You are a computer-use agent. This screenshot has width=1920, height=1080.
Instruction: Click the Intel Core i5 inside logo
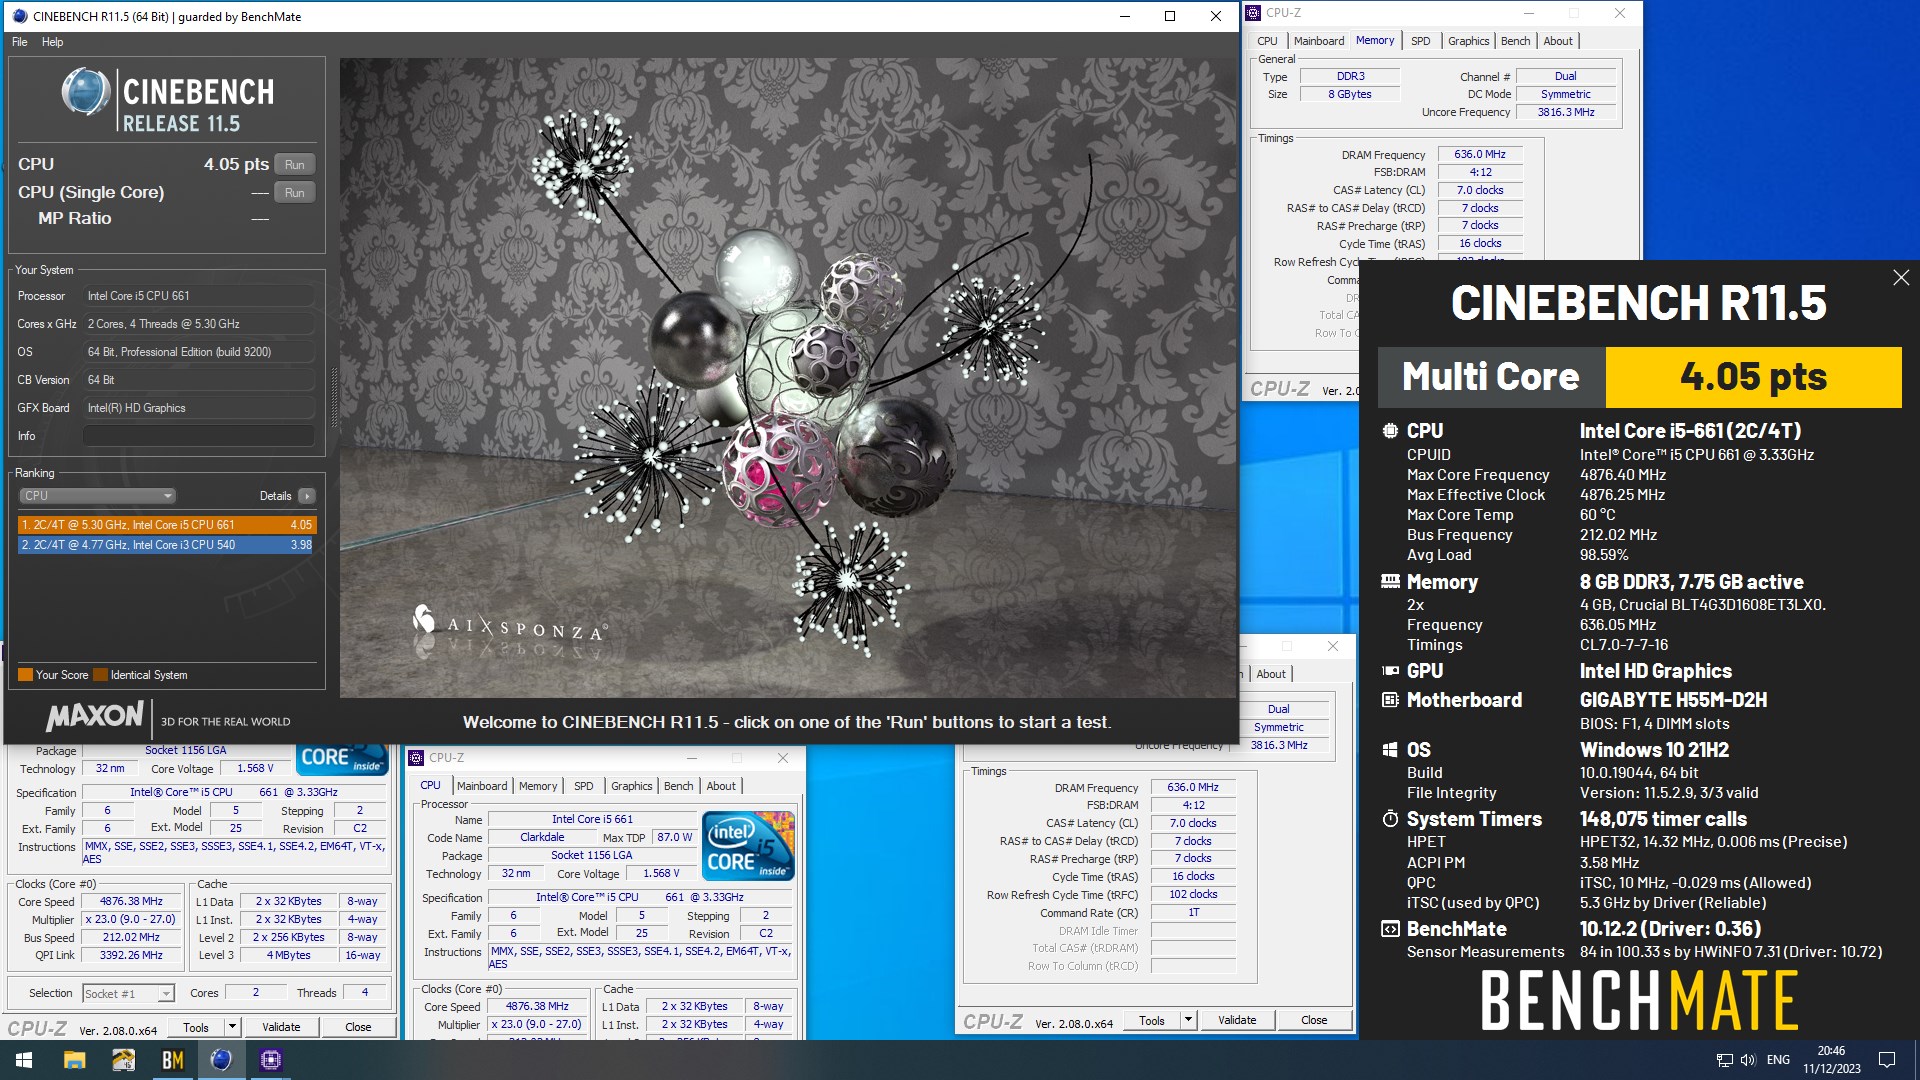[750, 846]
